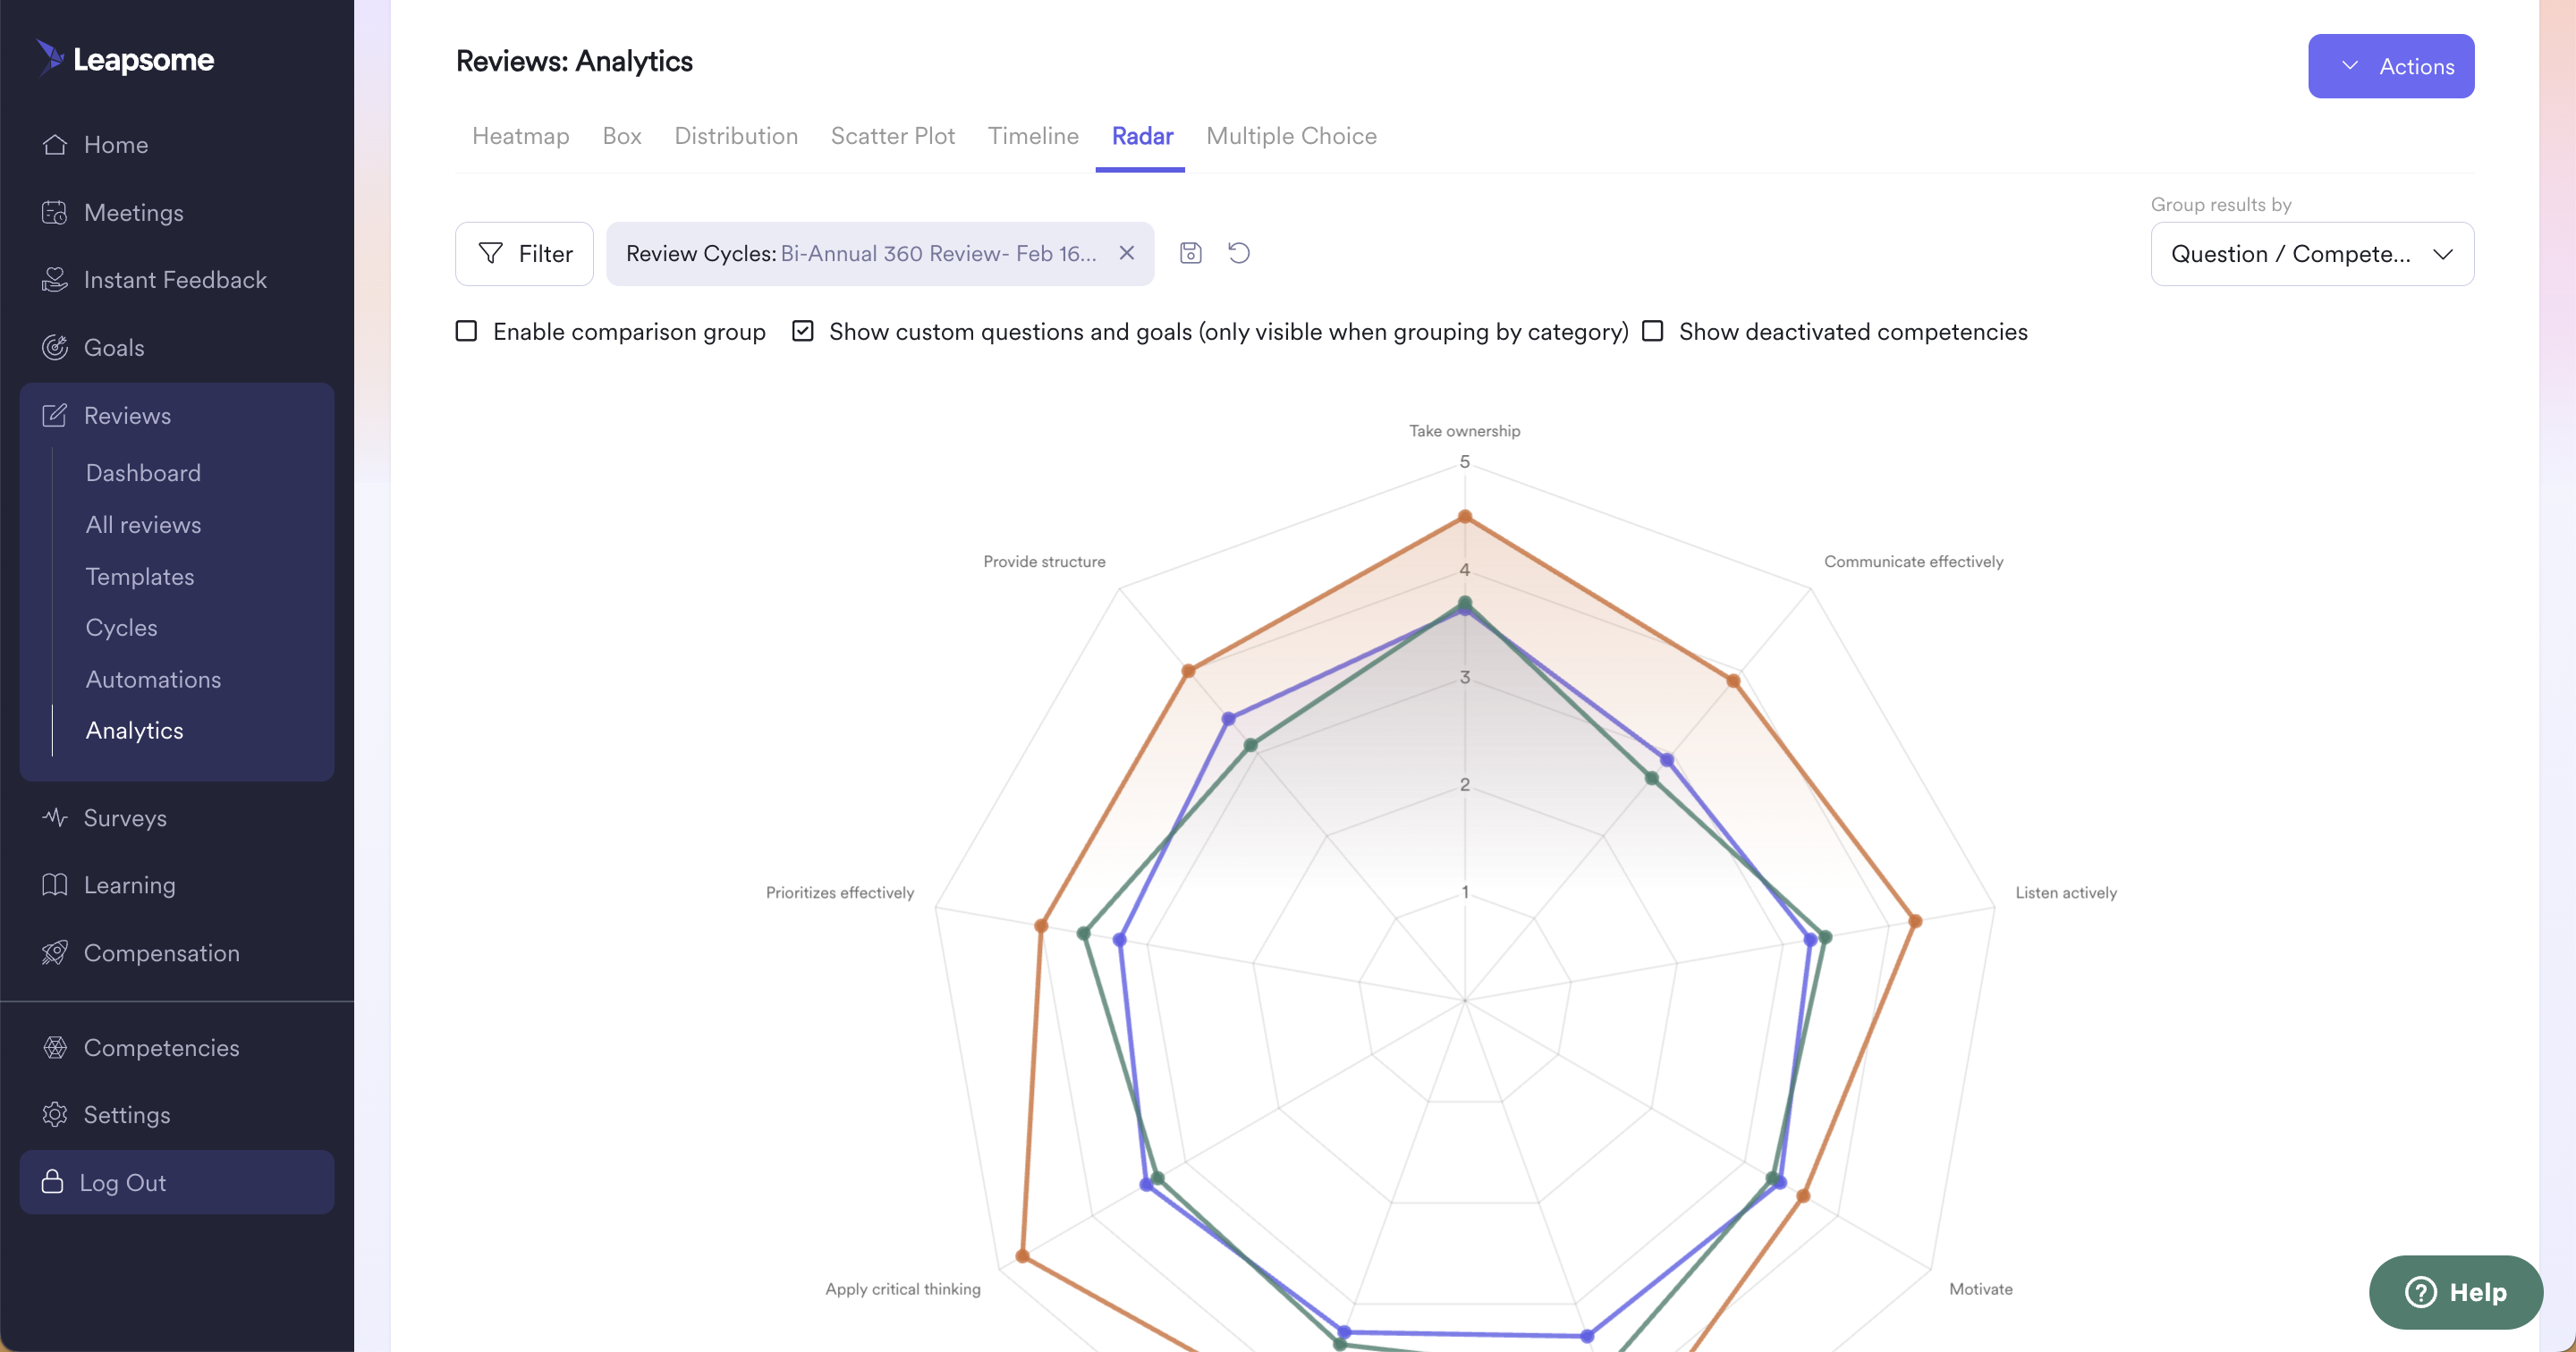Viewport: 2576px width, 1352px height.
Task: Click the Log Out lock icon
Action: pyautogui.click(x=52, y=1182)
